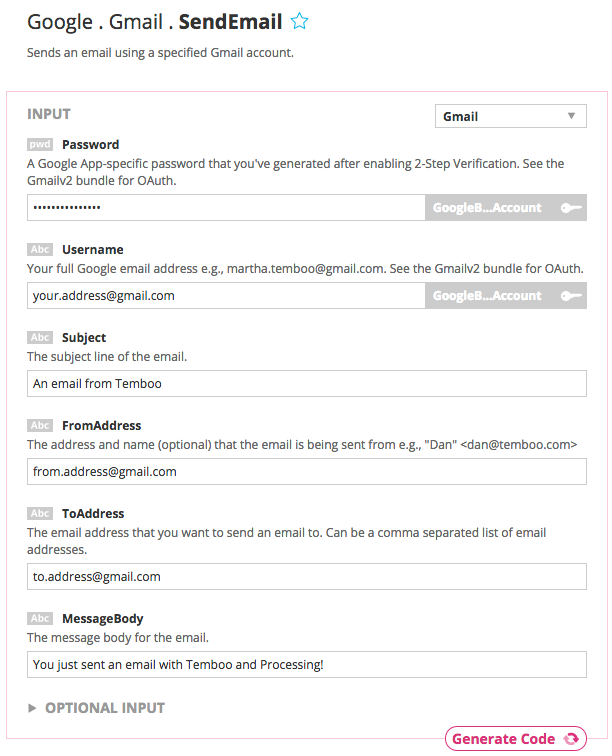
Task: Click the Abc badge beside ToAddress
Action: (x=40, y=513)
